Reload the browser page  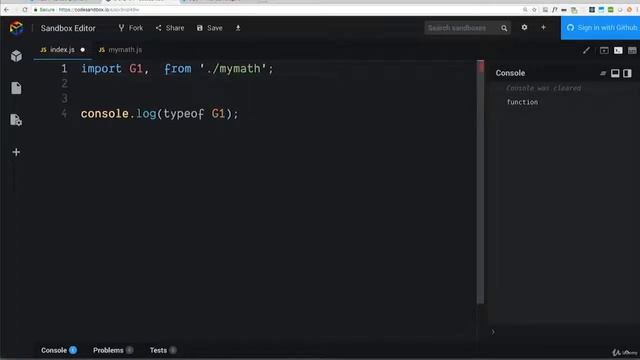click(x=25, y=9)
